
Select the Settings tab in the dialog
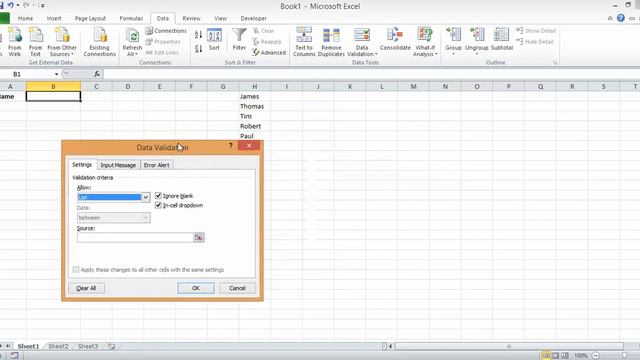tap(82, 164)
